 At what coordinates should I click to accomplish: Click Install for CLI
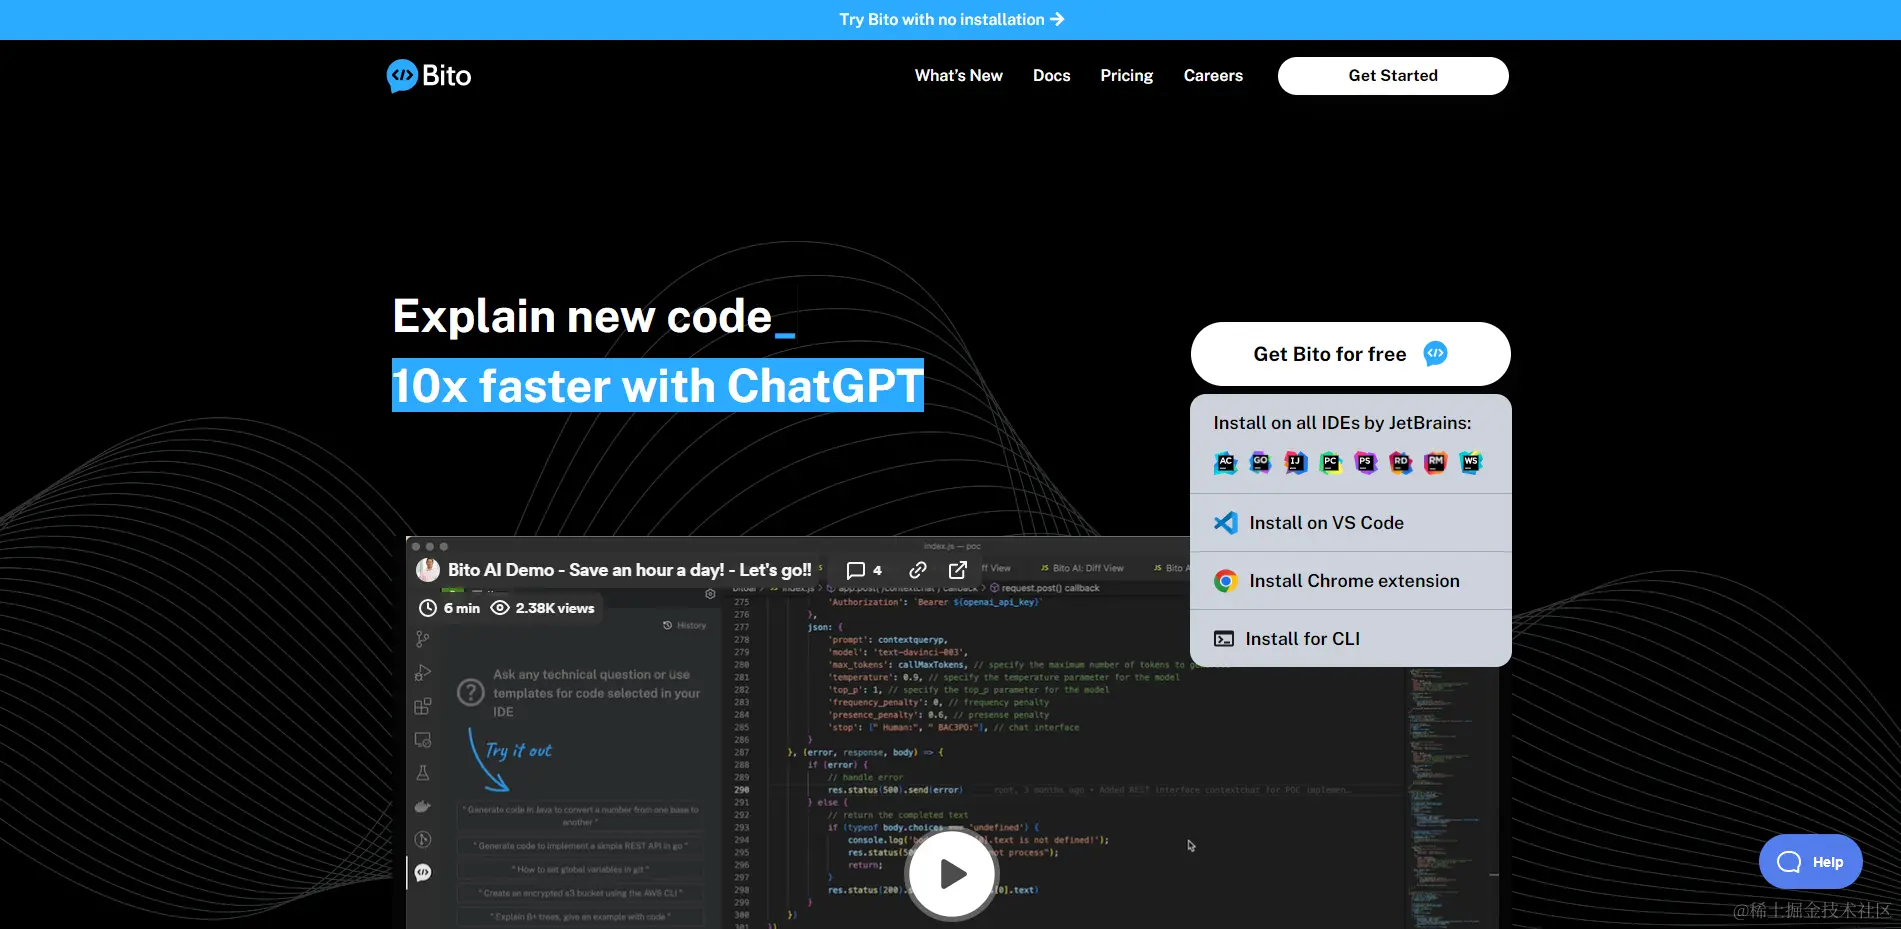coord(1350,639)
